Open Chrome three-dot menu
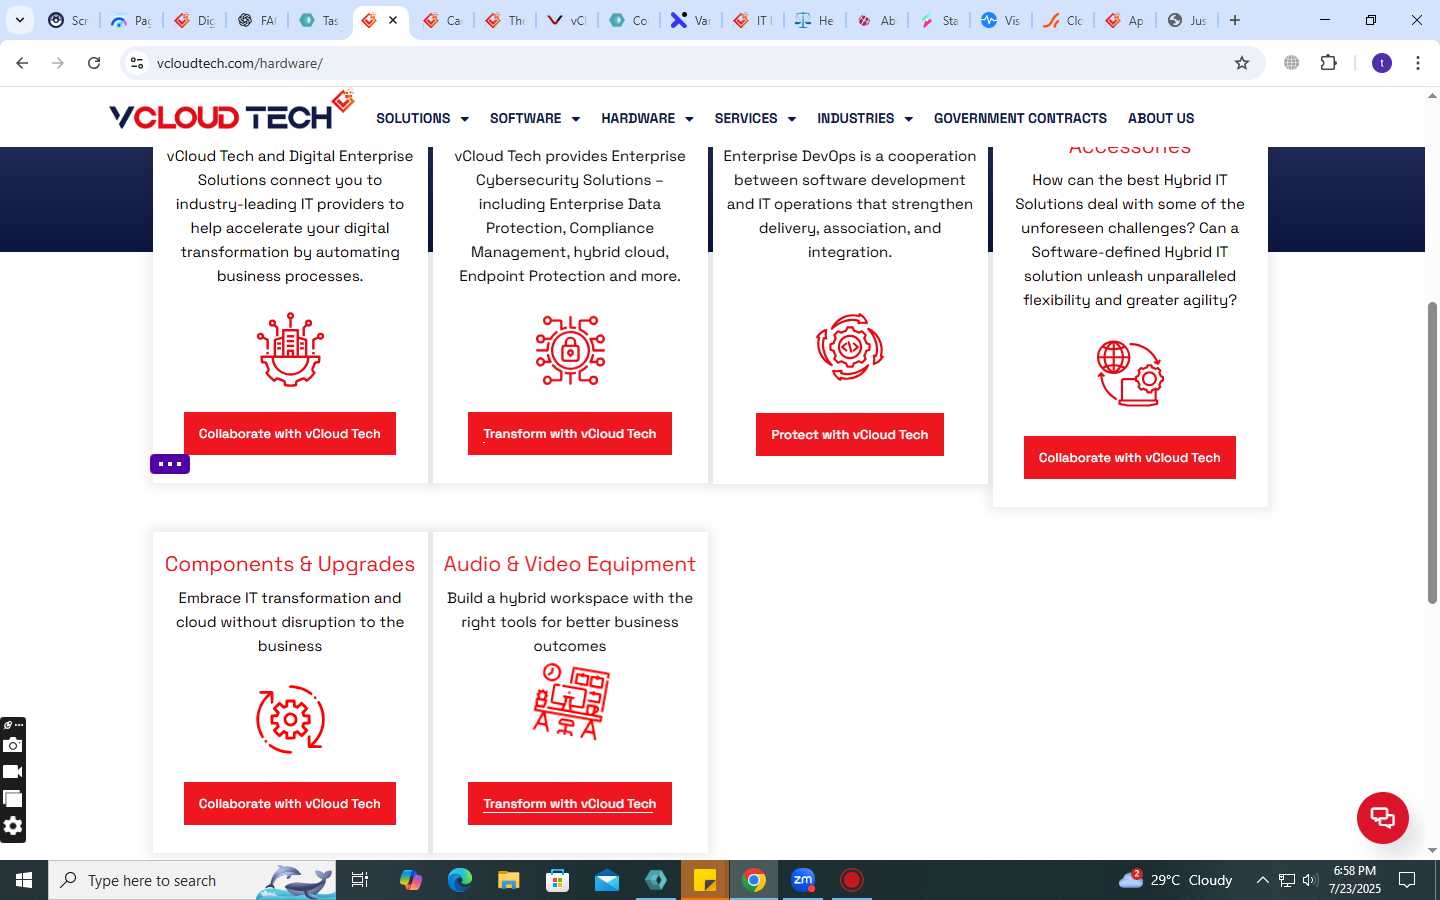The height and width of the screenshot is (900, 1440). [1418, 63]
